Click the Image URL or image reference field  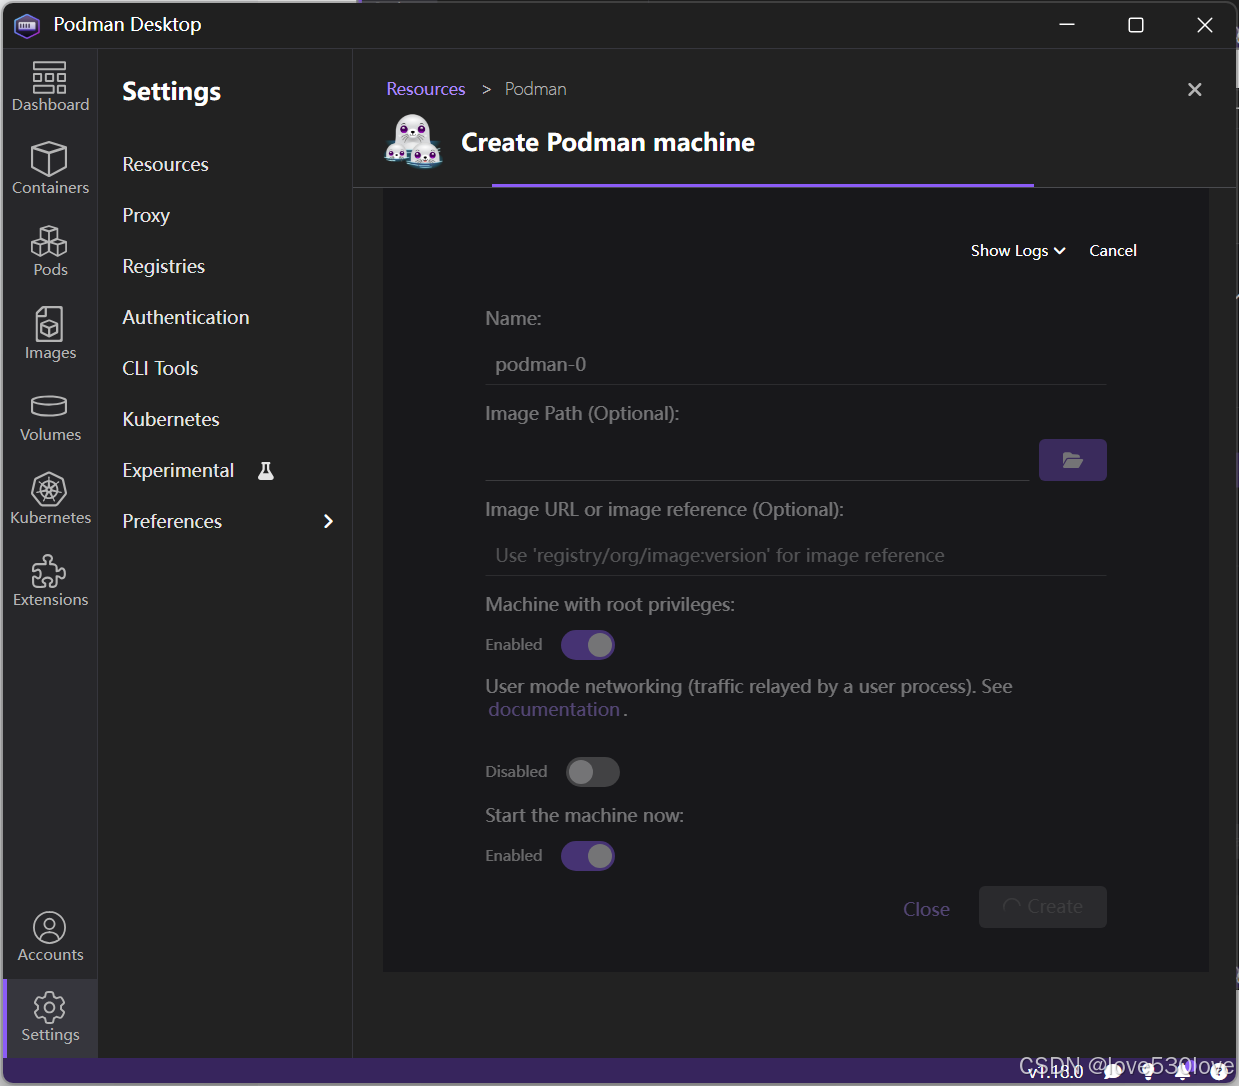click(x=796, y=556)
